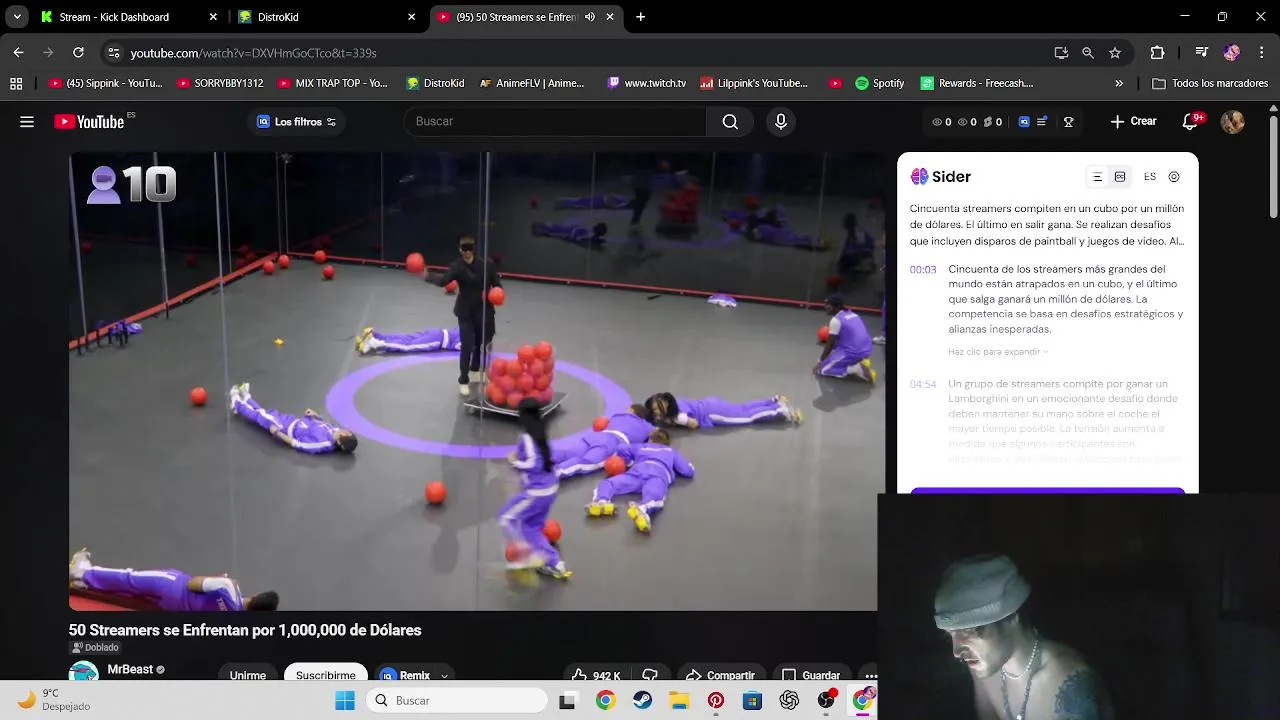This screenshot has width=1280, height=720.
Task: Open the vidIQ list icon with blue dot
Action: 1042,121
